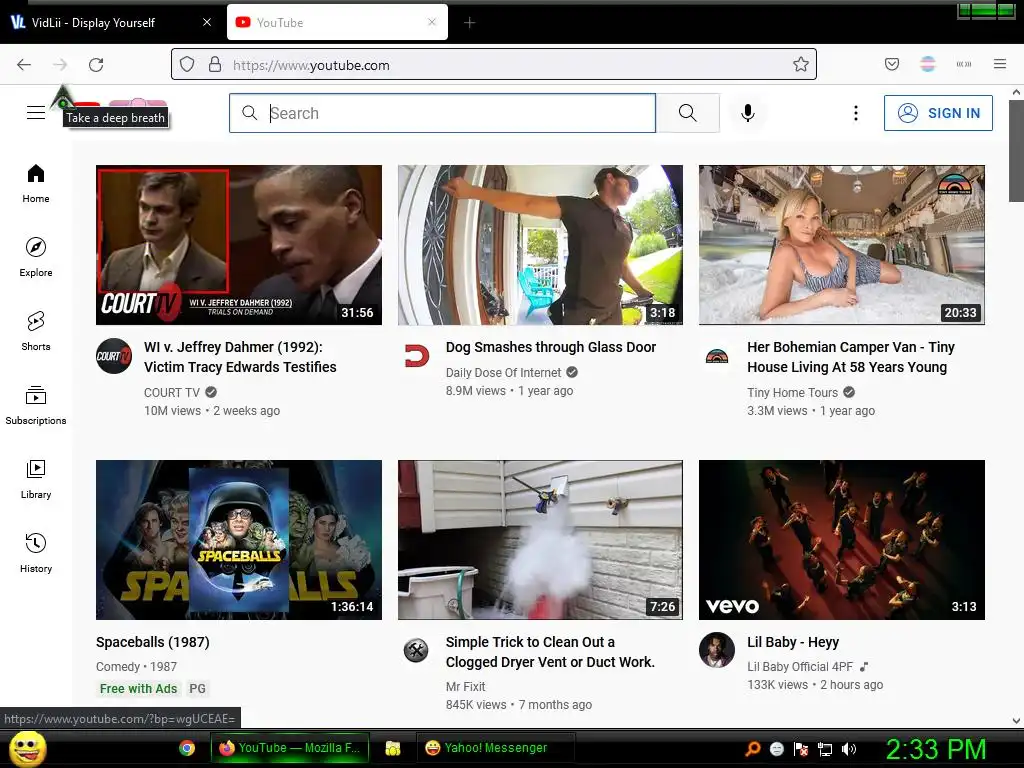Open Daily Dose Of Internet channel name
This screenshot has height=768, width=1024.
click(504, 372)
